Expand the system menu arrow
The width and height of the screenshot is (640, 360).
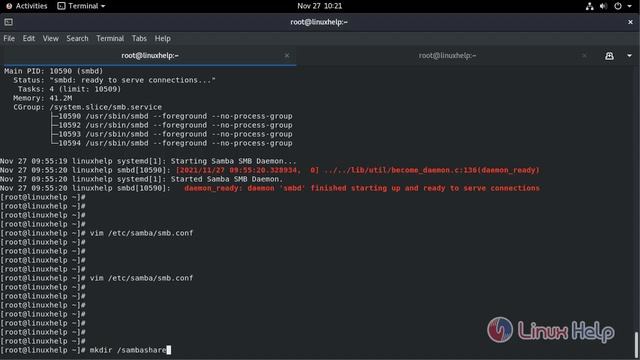coord(629,6)
